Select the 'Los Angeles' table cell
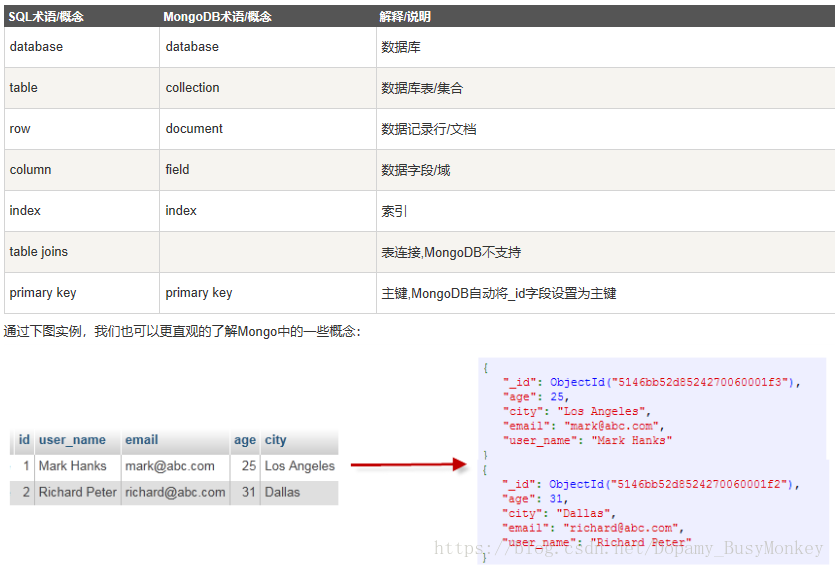The height and width of the screenshot is (568, 835). coord(300,466)
